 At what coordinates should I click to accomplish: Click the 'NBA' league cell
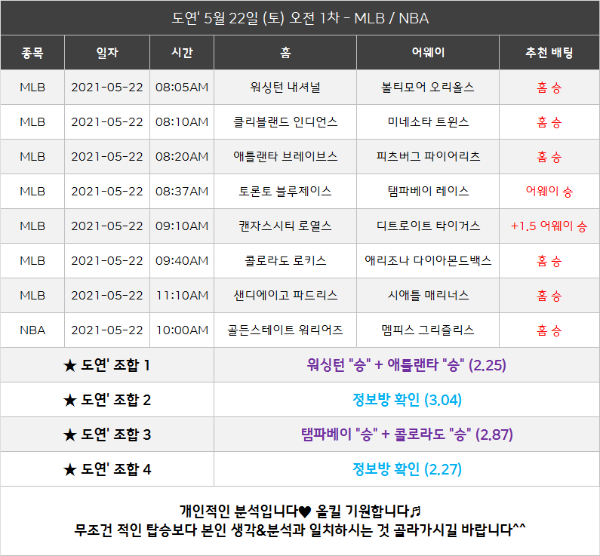click(33, 330)
